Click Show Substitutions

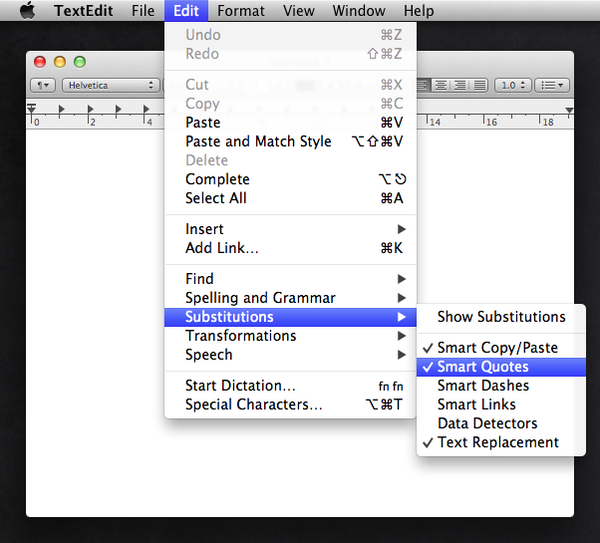[501, 317]
